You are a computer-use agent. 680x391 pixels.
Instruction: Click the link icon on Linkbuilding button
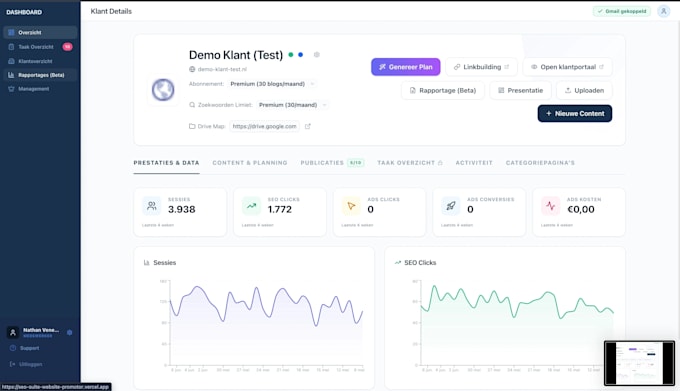pos(457,67)
